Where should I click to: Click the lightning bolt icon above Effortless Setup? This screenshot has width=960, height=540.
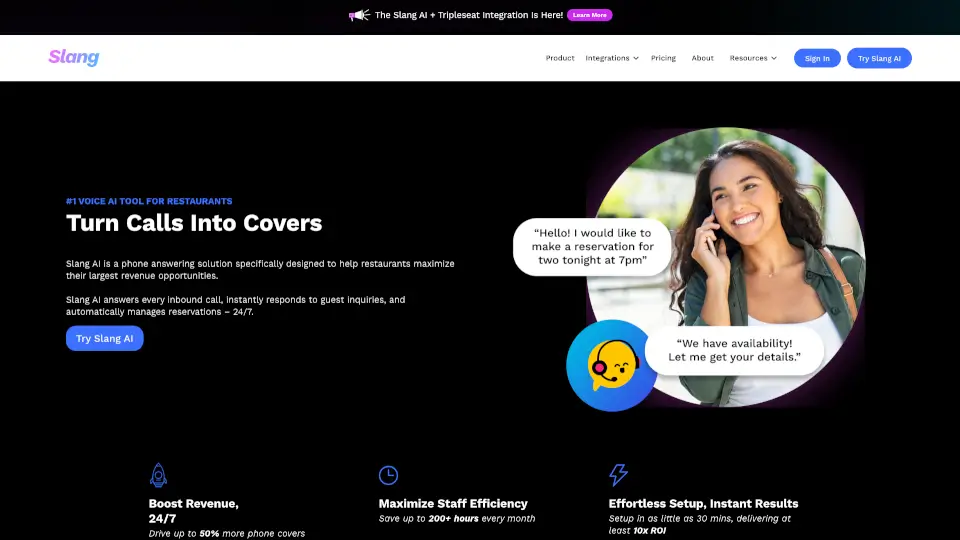pos(618,474)
